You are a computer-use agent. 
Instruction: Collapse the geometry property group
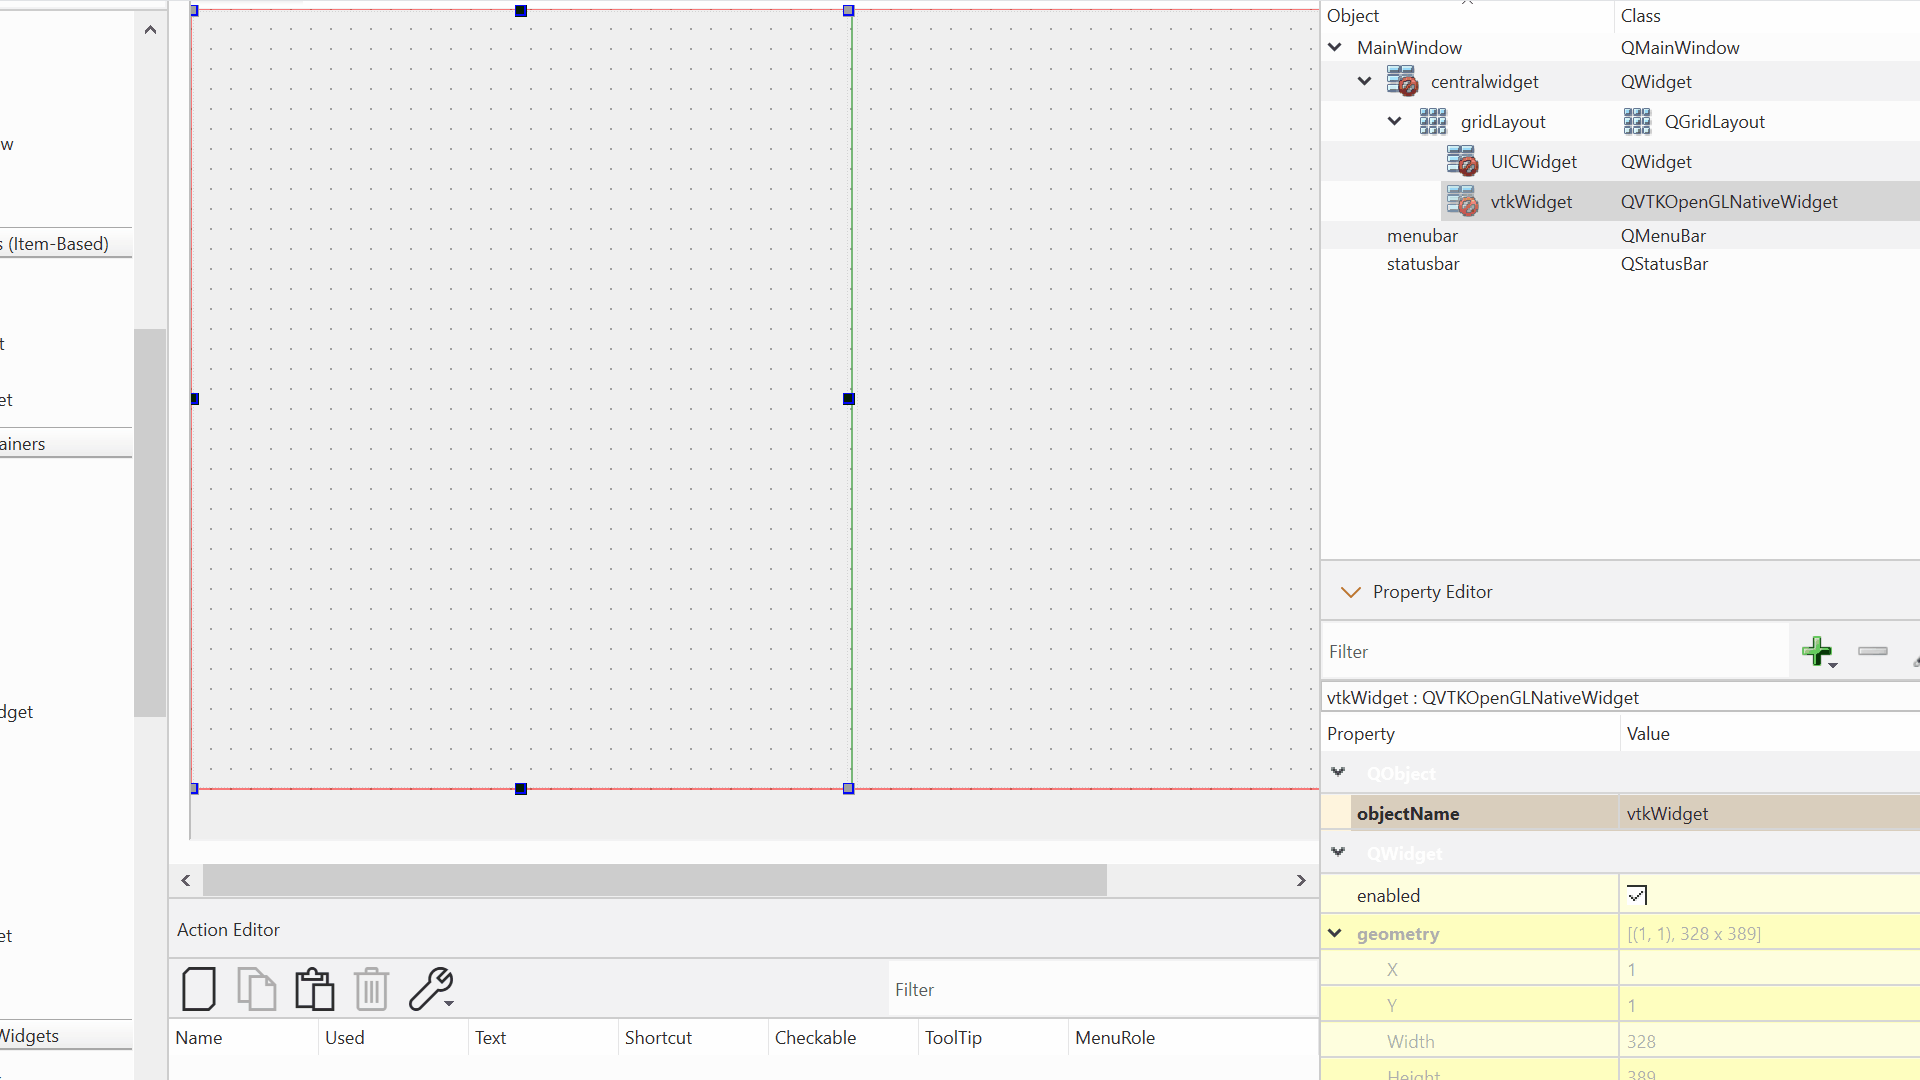click(1335, 933)
